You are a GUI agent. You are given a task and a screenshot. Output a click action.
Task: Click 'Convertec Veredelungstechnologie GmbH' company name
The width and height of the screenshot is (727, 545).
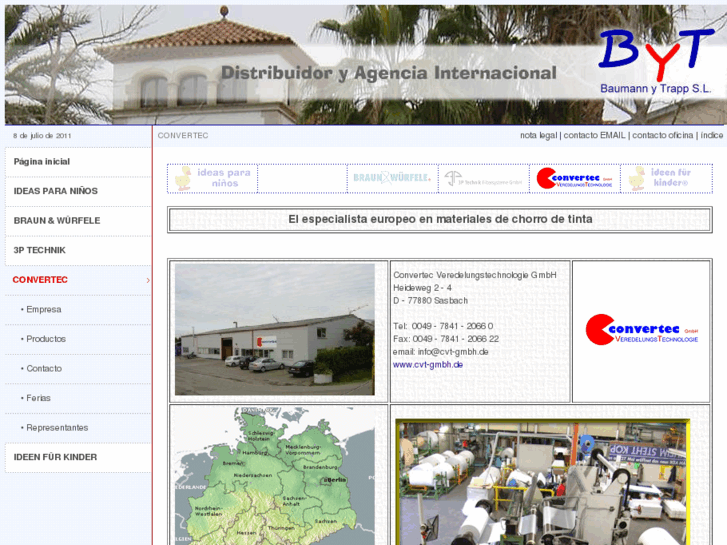[x=475, y=275]
